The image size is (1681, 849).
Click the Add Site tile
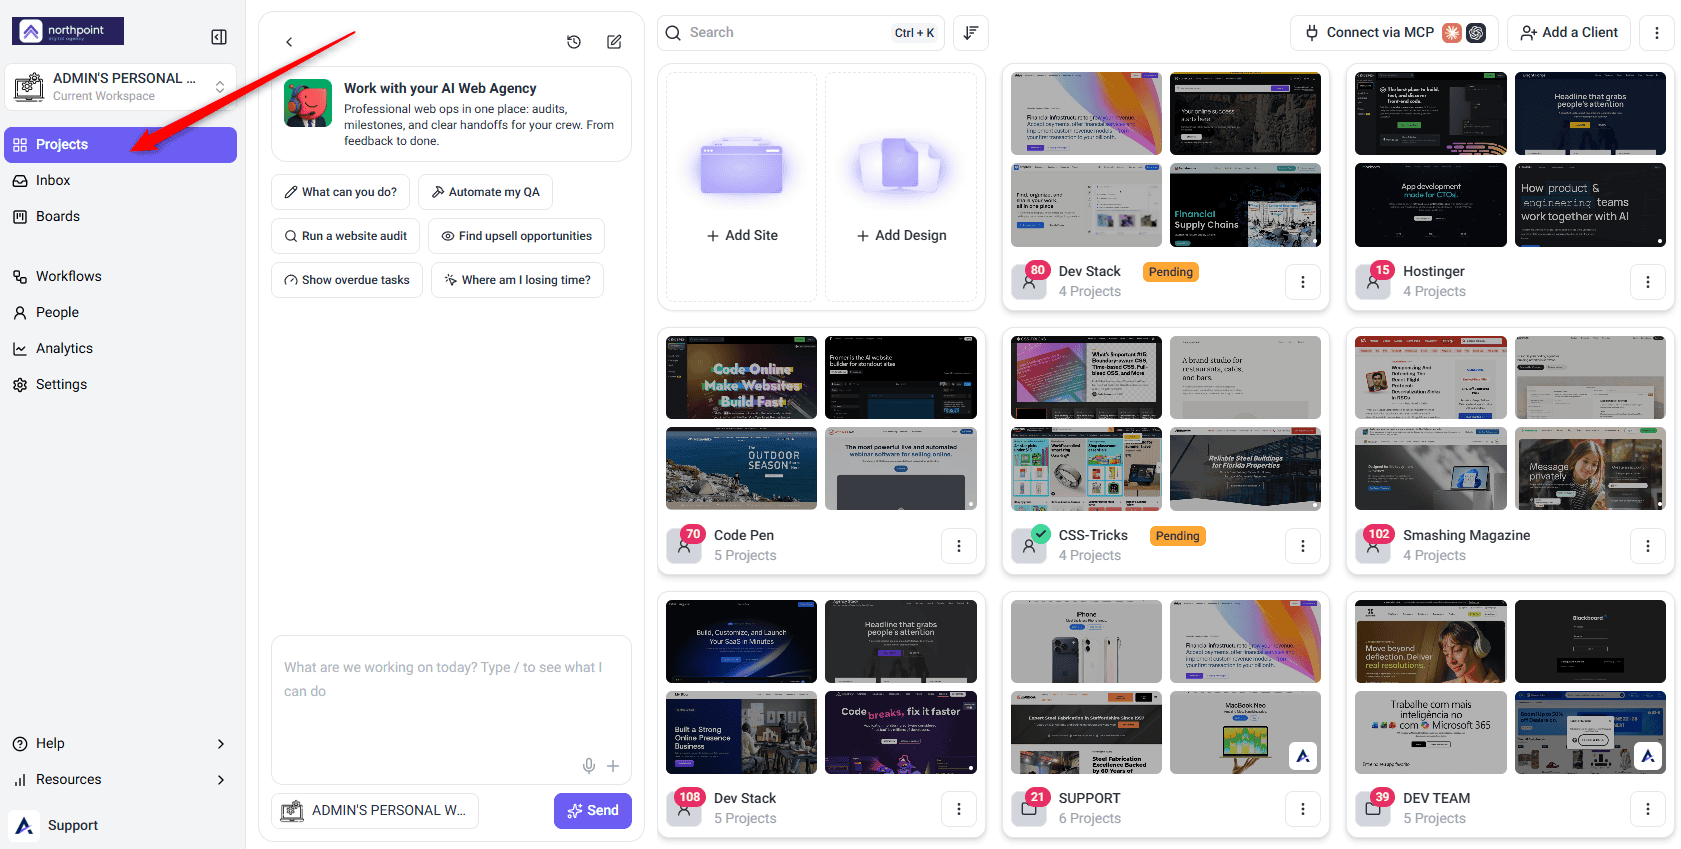[x=742, y=187]
